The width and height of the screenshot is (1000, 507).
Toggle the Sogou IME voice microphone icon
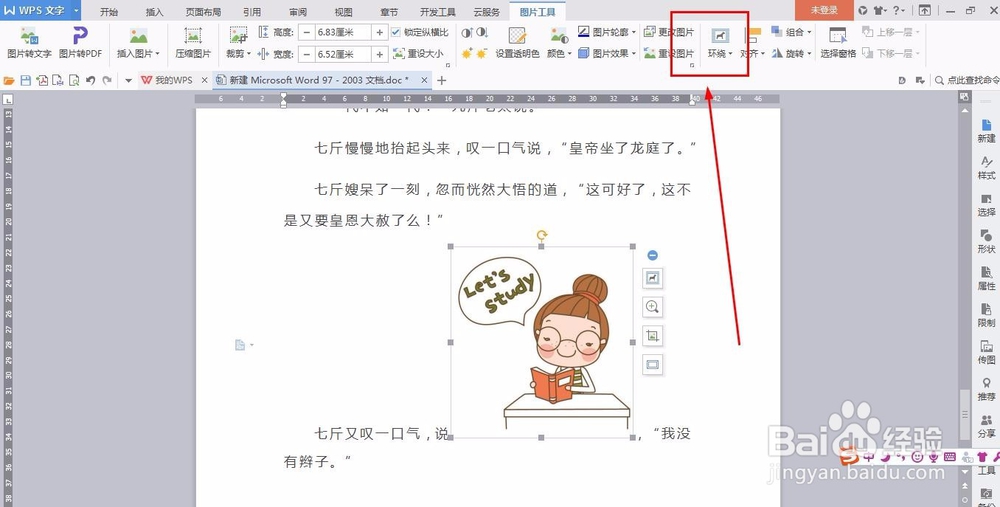[934, 457]
